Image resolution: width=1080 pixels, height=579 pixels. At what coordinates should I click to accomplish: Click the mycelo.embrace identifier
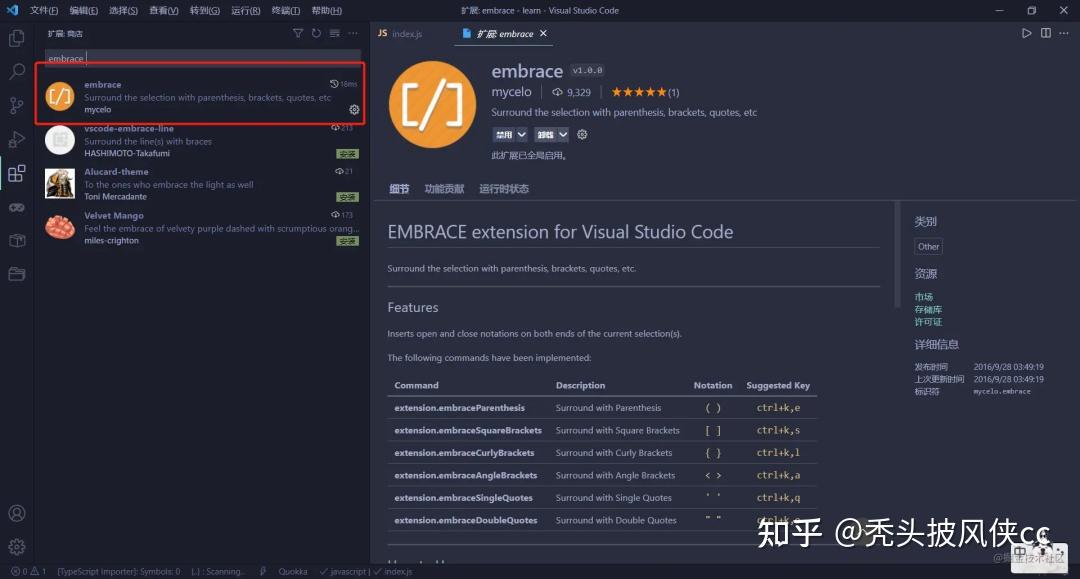[x=1001, y=392]
